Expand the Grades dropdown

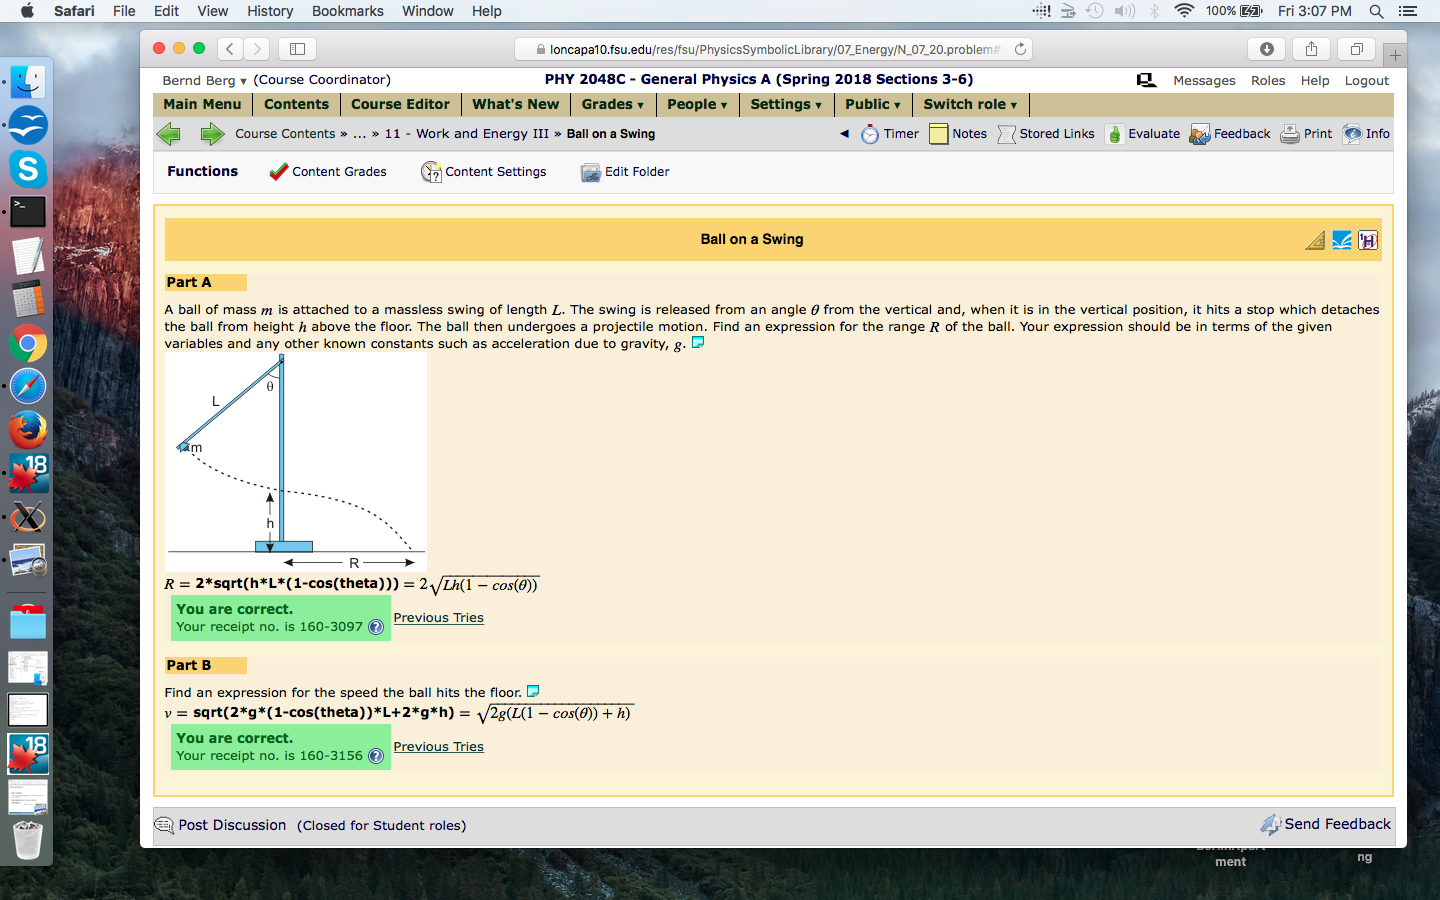pos(613,104)
